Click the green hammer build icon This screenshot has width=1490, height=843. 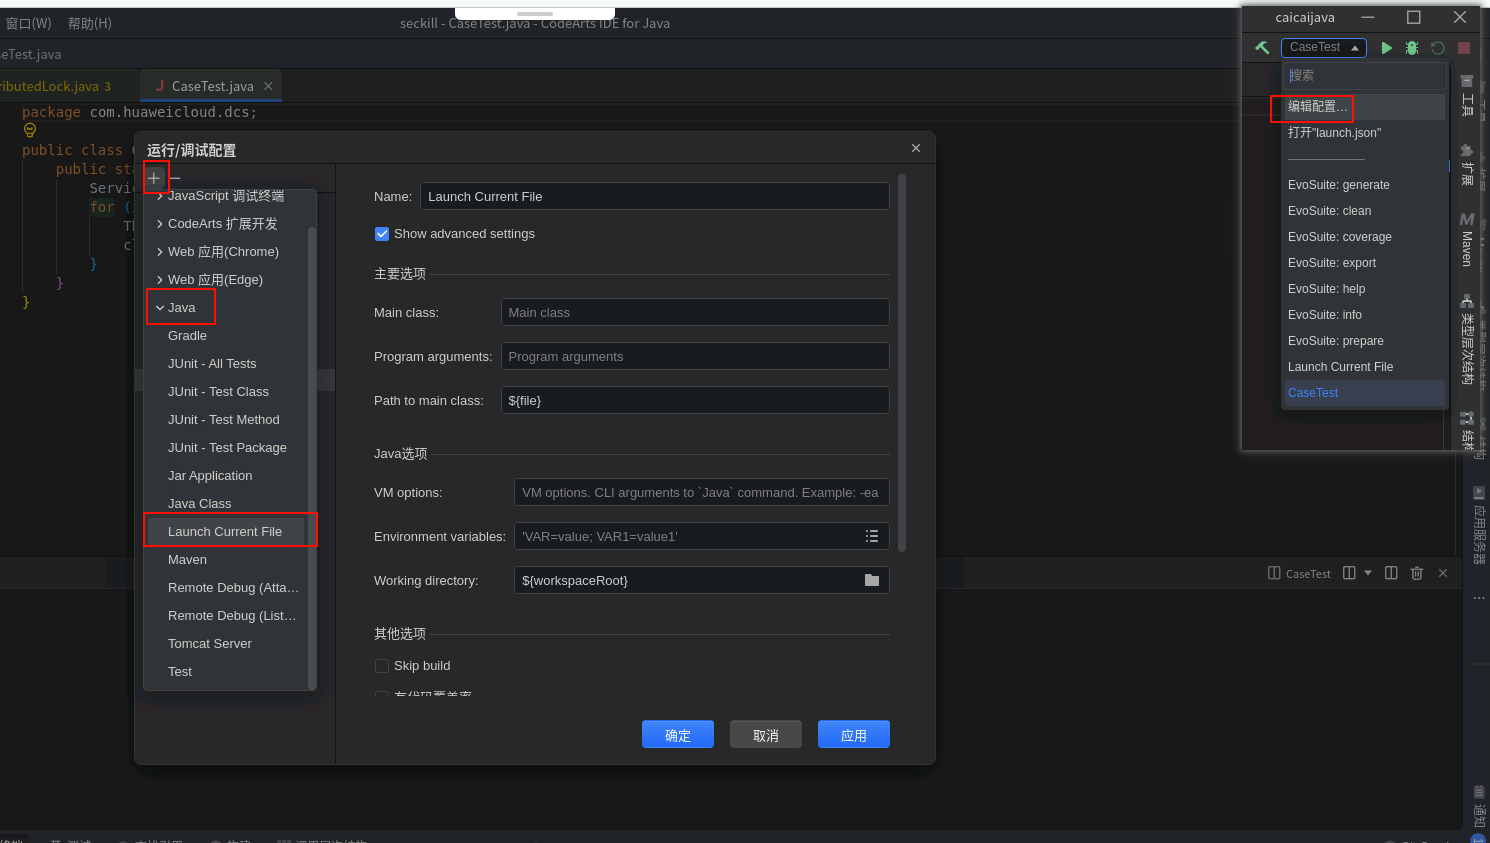pos(1262,47)
